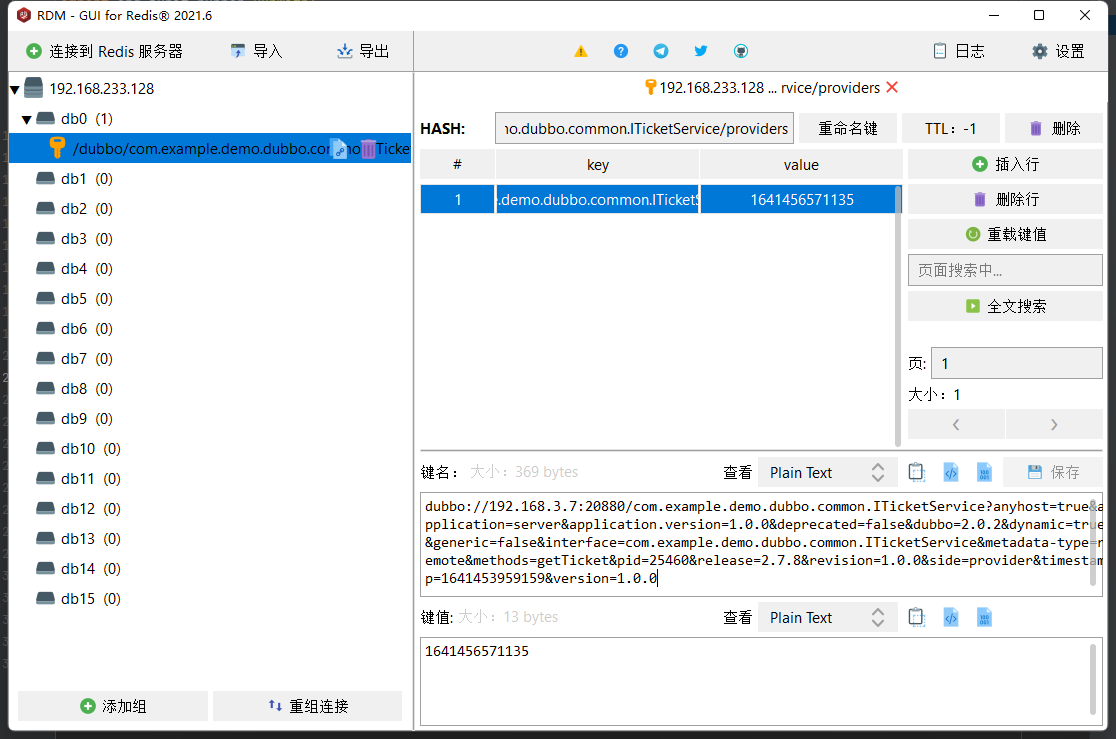Image resolution: width=1116 pixels, height=739 pixels.
Task: Click 重命名键 rename key button
Action: (x=847, y=128)
